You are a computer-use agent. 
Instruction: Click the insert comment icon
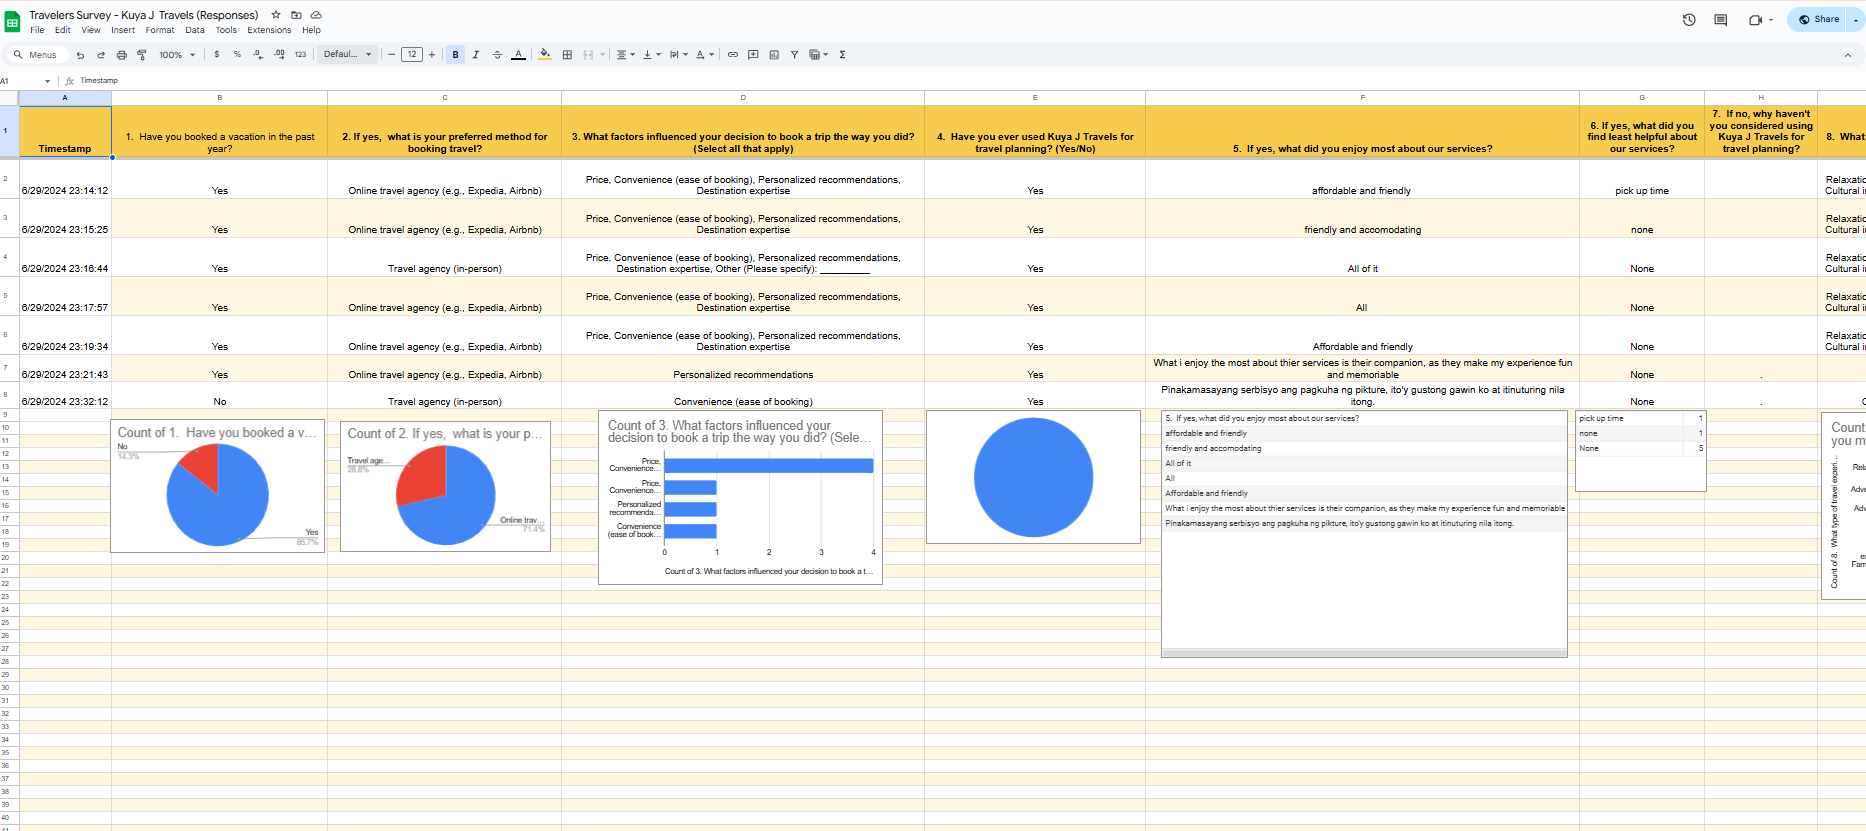pos(753,55)
